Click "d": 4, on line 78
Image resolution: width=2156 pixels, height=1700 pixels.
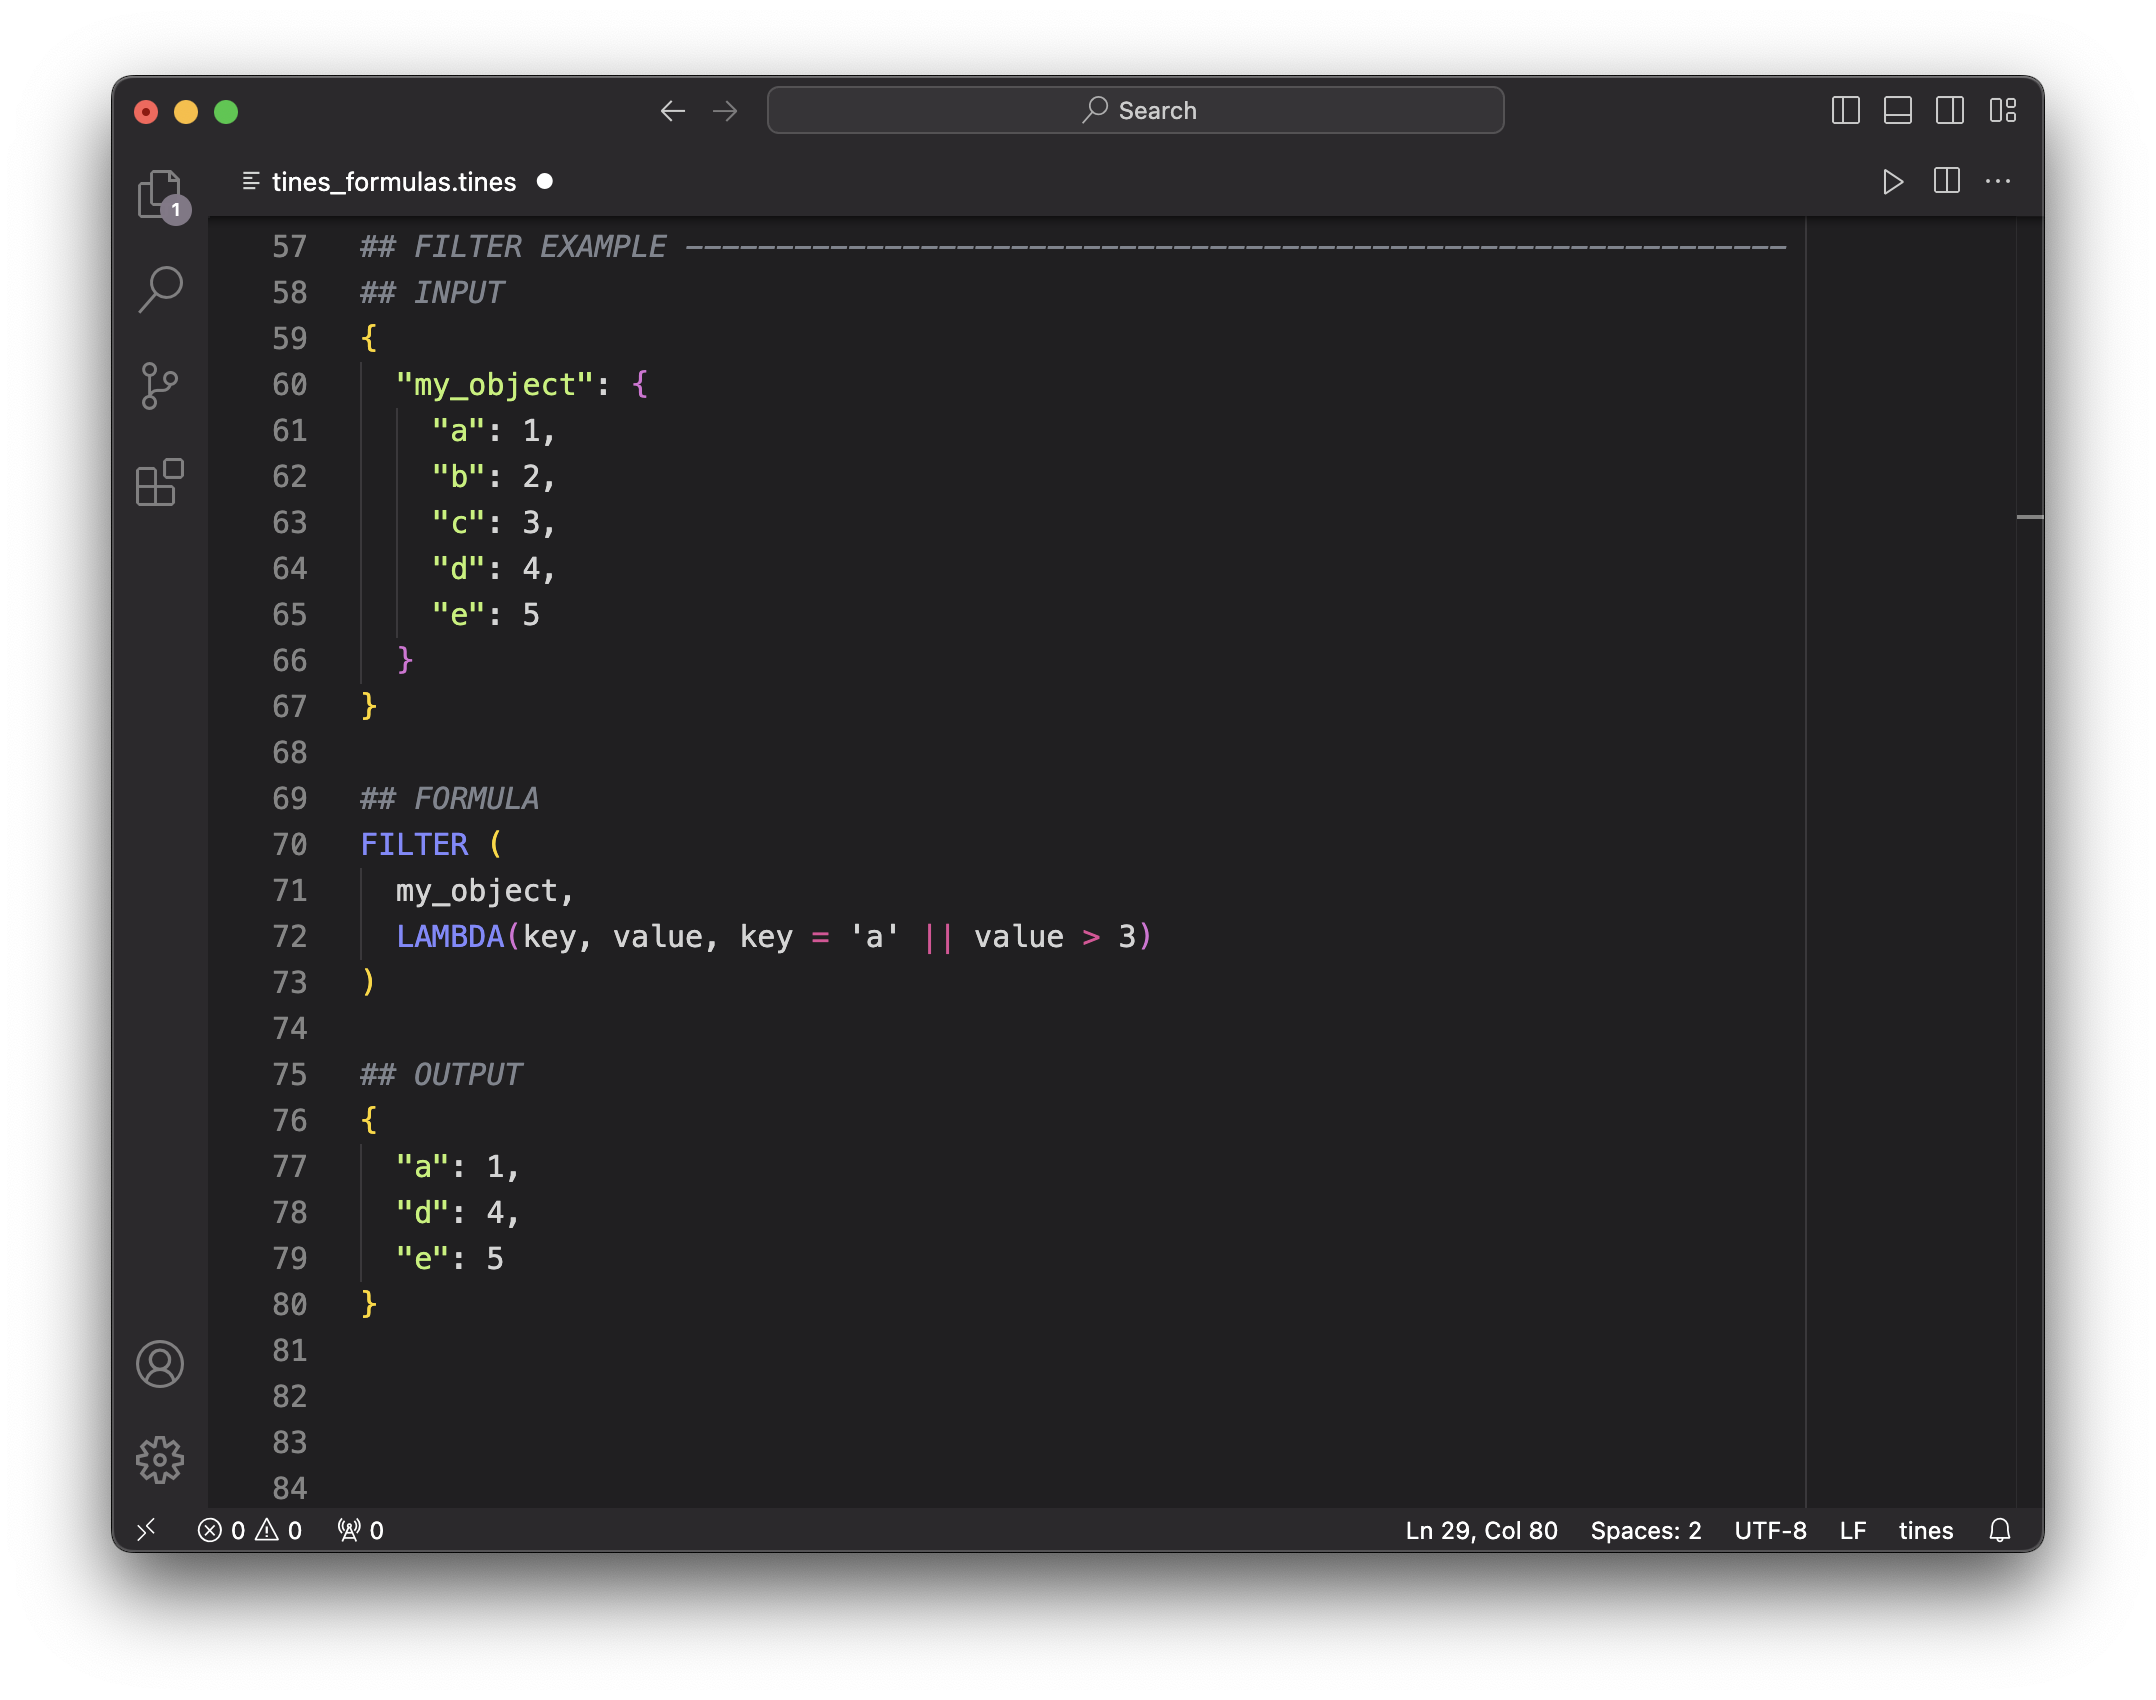coord(458,1213)
